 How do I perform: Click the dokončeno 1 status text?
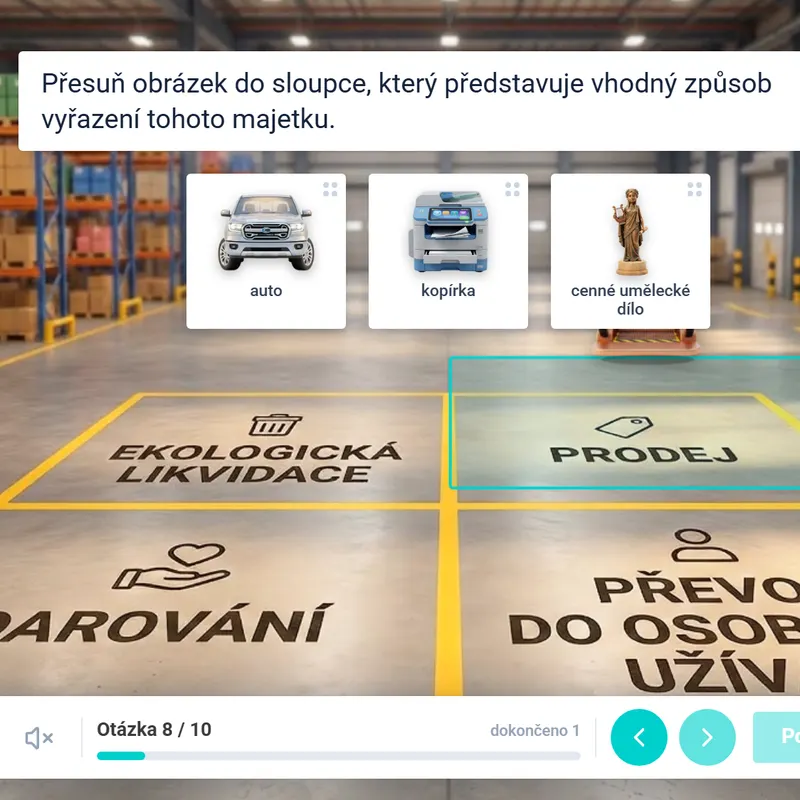coord(535,731)
